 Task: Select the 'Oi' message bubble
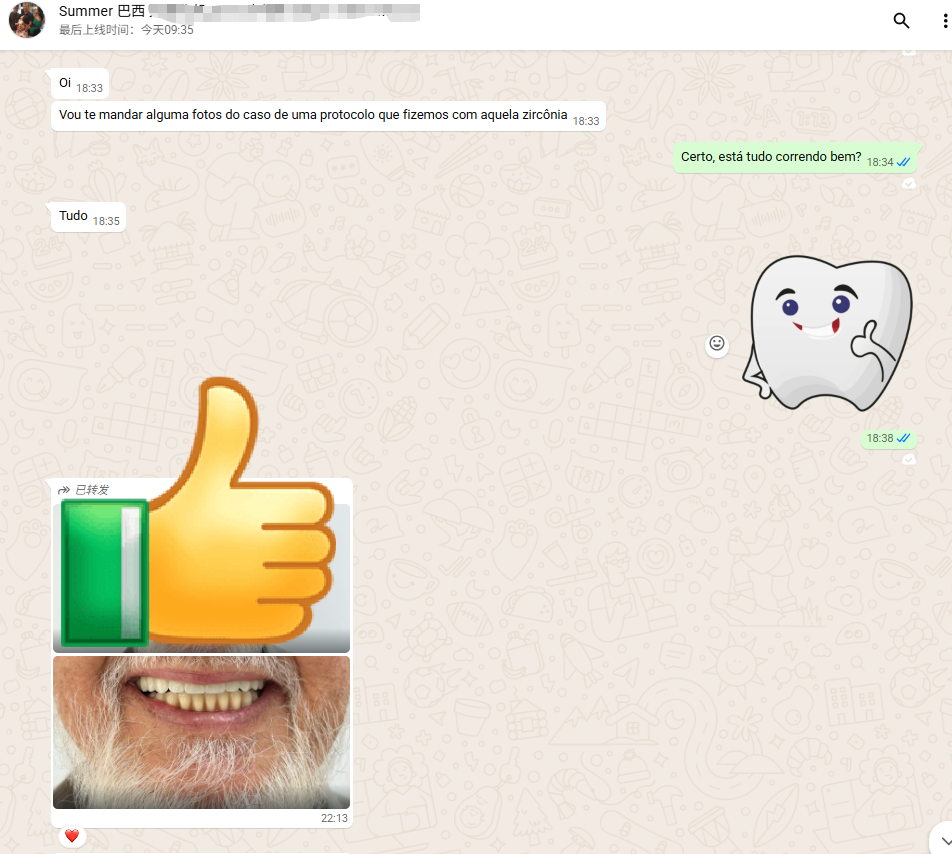tap(80, 84)
